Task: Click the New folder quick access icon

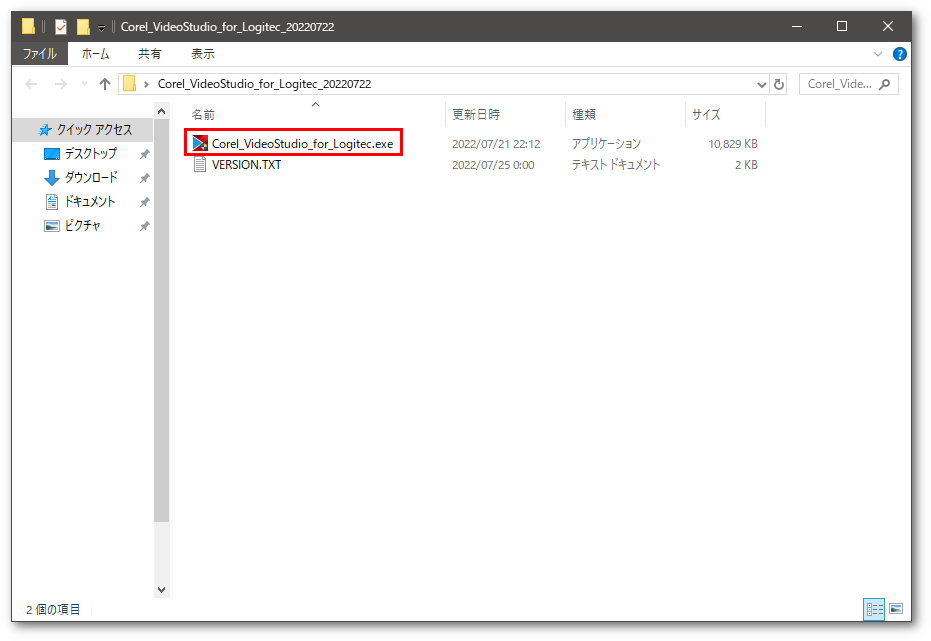Action: tap(84, 27)
